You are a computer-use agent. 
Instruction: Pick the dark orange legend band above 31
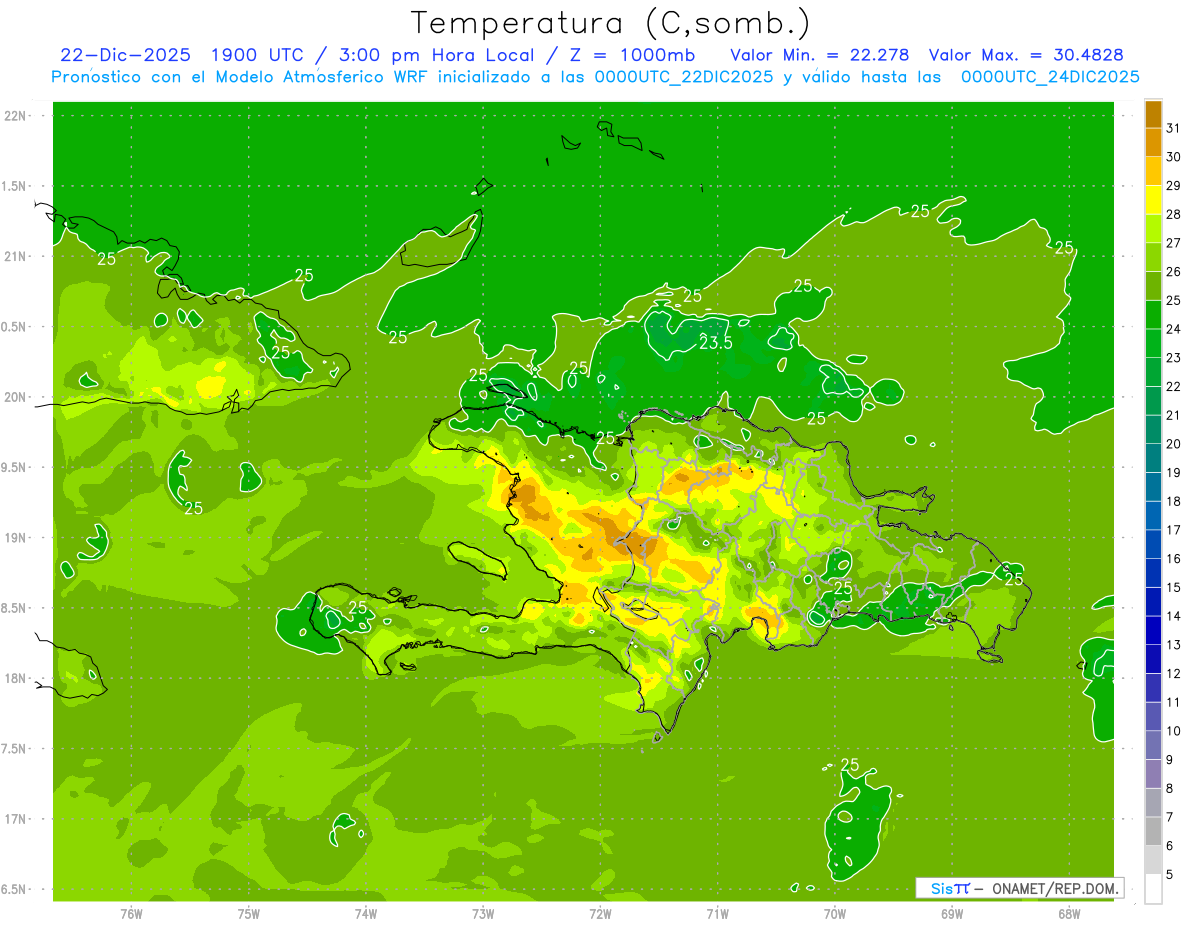pos(1153,114)
